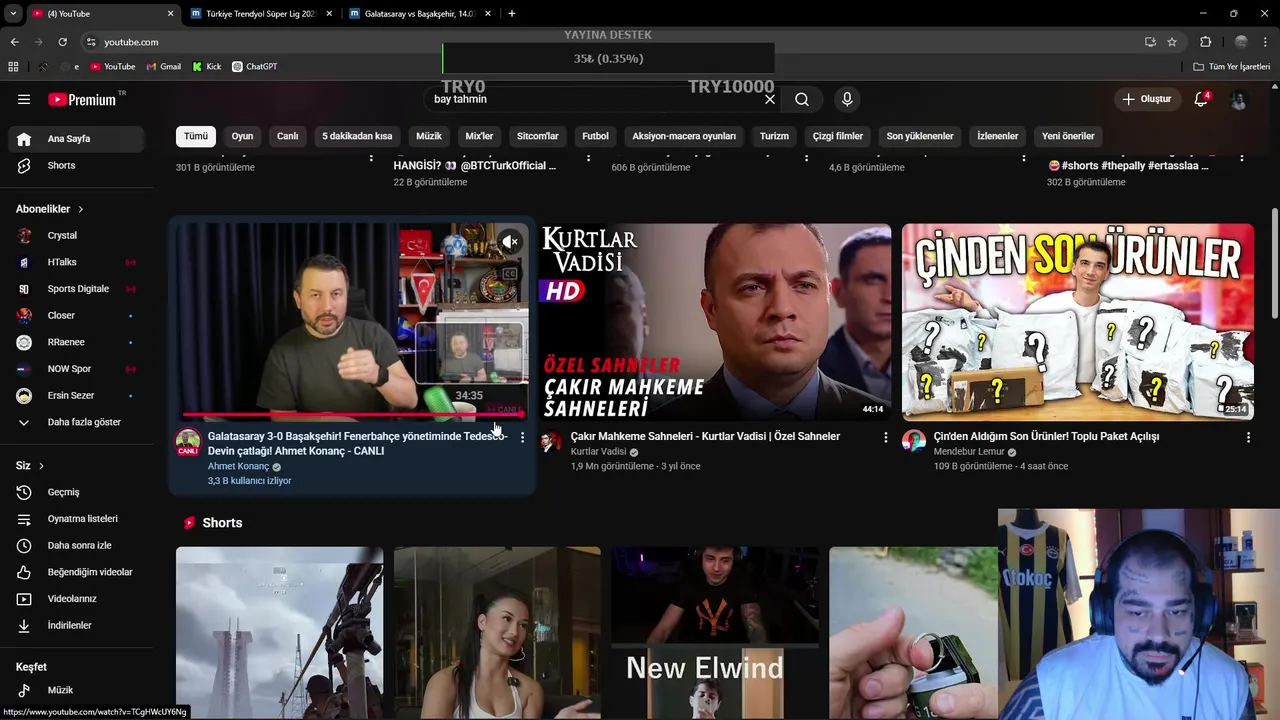The width and height of the screenshot is (1280, 720).
Task: Open the Kurtlar Vadisi channel link
Action: click(x=598, y=452)
